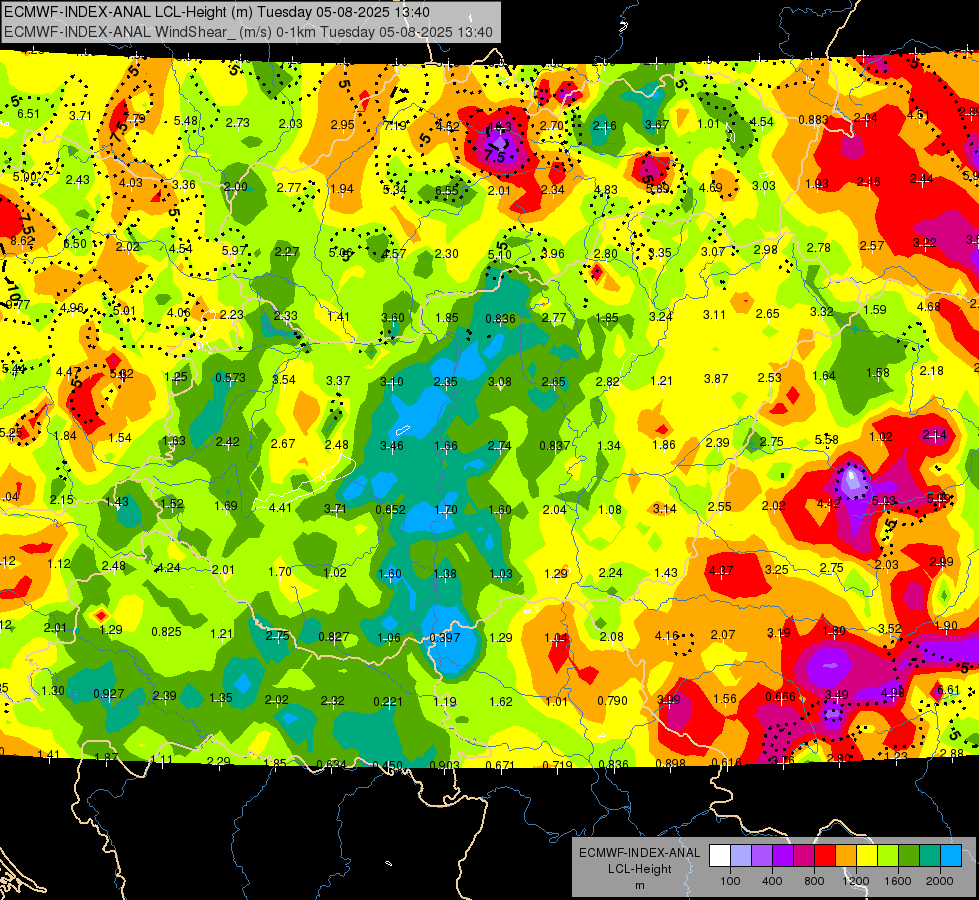
Task: Click the wind shear value 1.62
Action: click(x=501, y=702)
